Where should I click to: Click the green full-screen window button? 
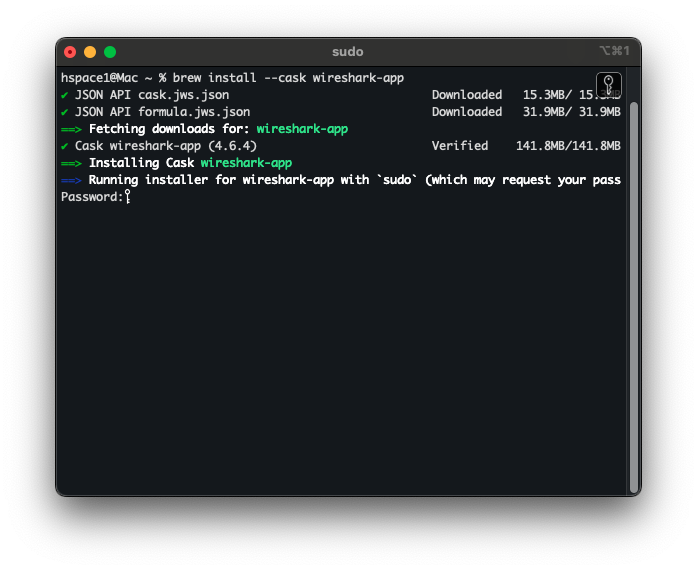click(x=110, y=52)
